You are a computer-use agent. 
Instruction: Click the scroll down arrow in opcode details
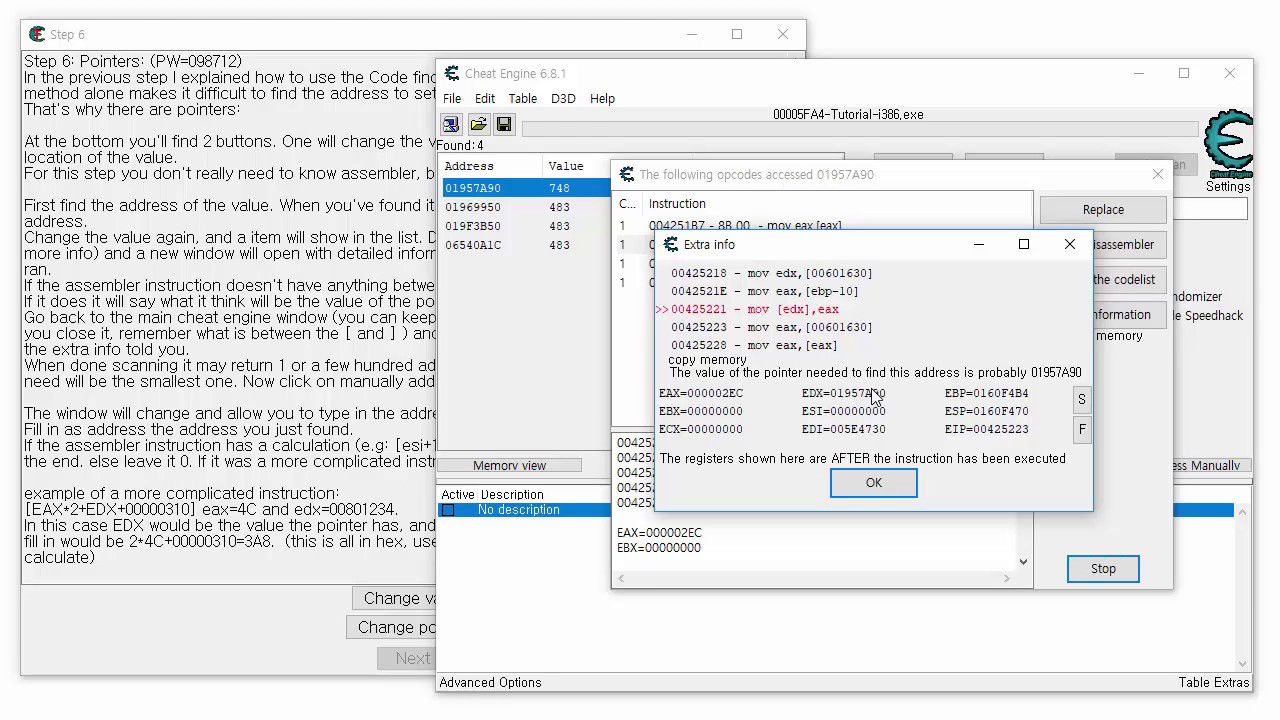tap(1023, 562)
